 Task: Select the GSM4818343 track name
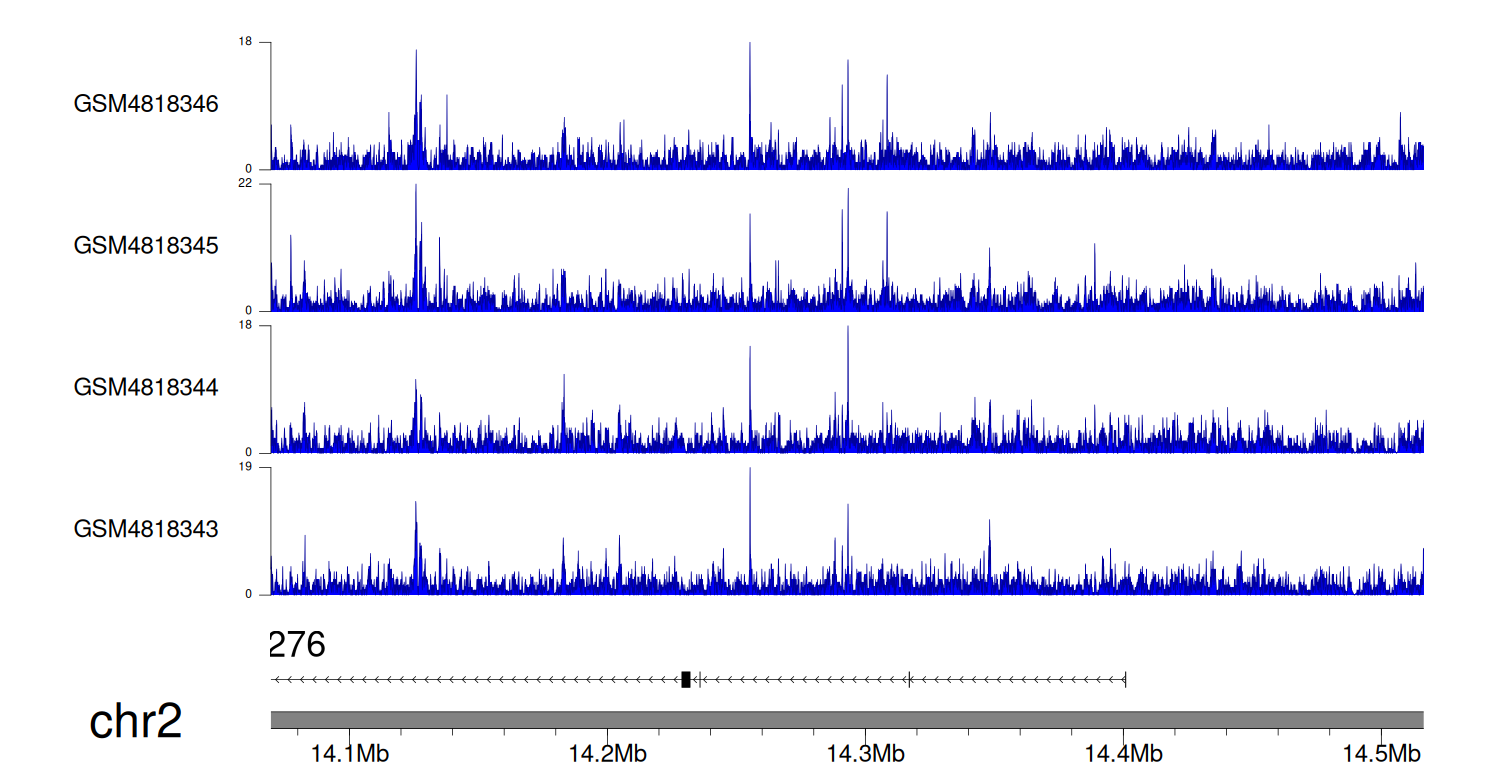[x=146, y=528]
